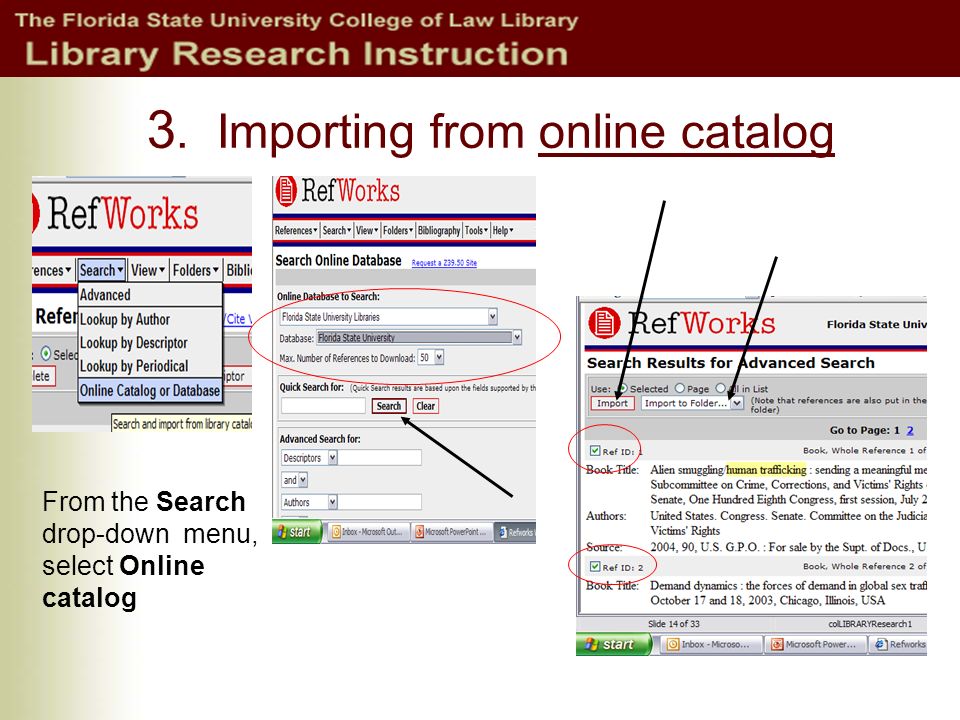Switch to 'Inbox - Microsoft Out...' taskbar item

(368, 531)
